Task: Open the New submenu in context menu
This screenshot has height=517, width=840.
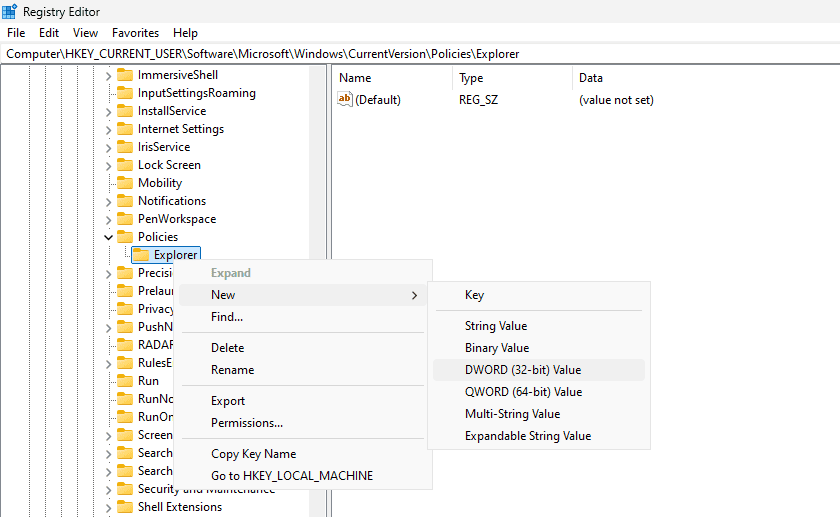Action: click(303, 295)
